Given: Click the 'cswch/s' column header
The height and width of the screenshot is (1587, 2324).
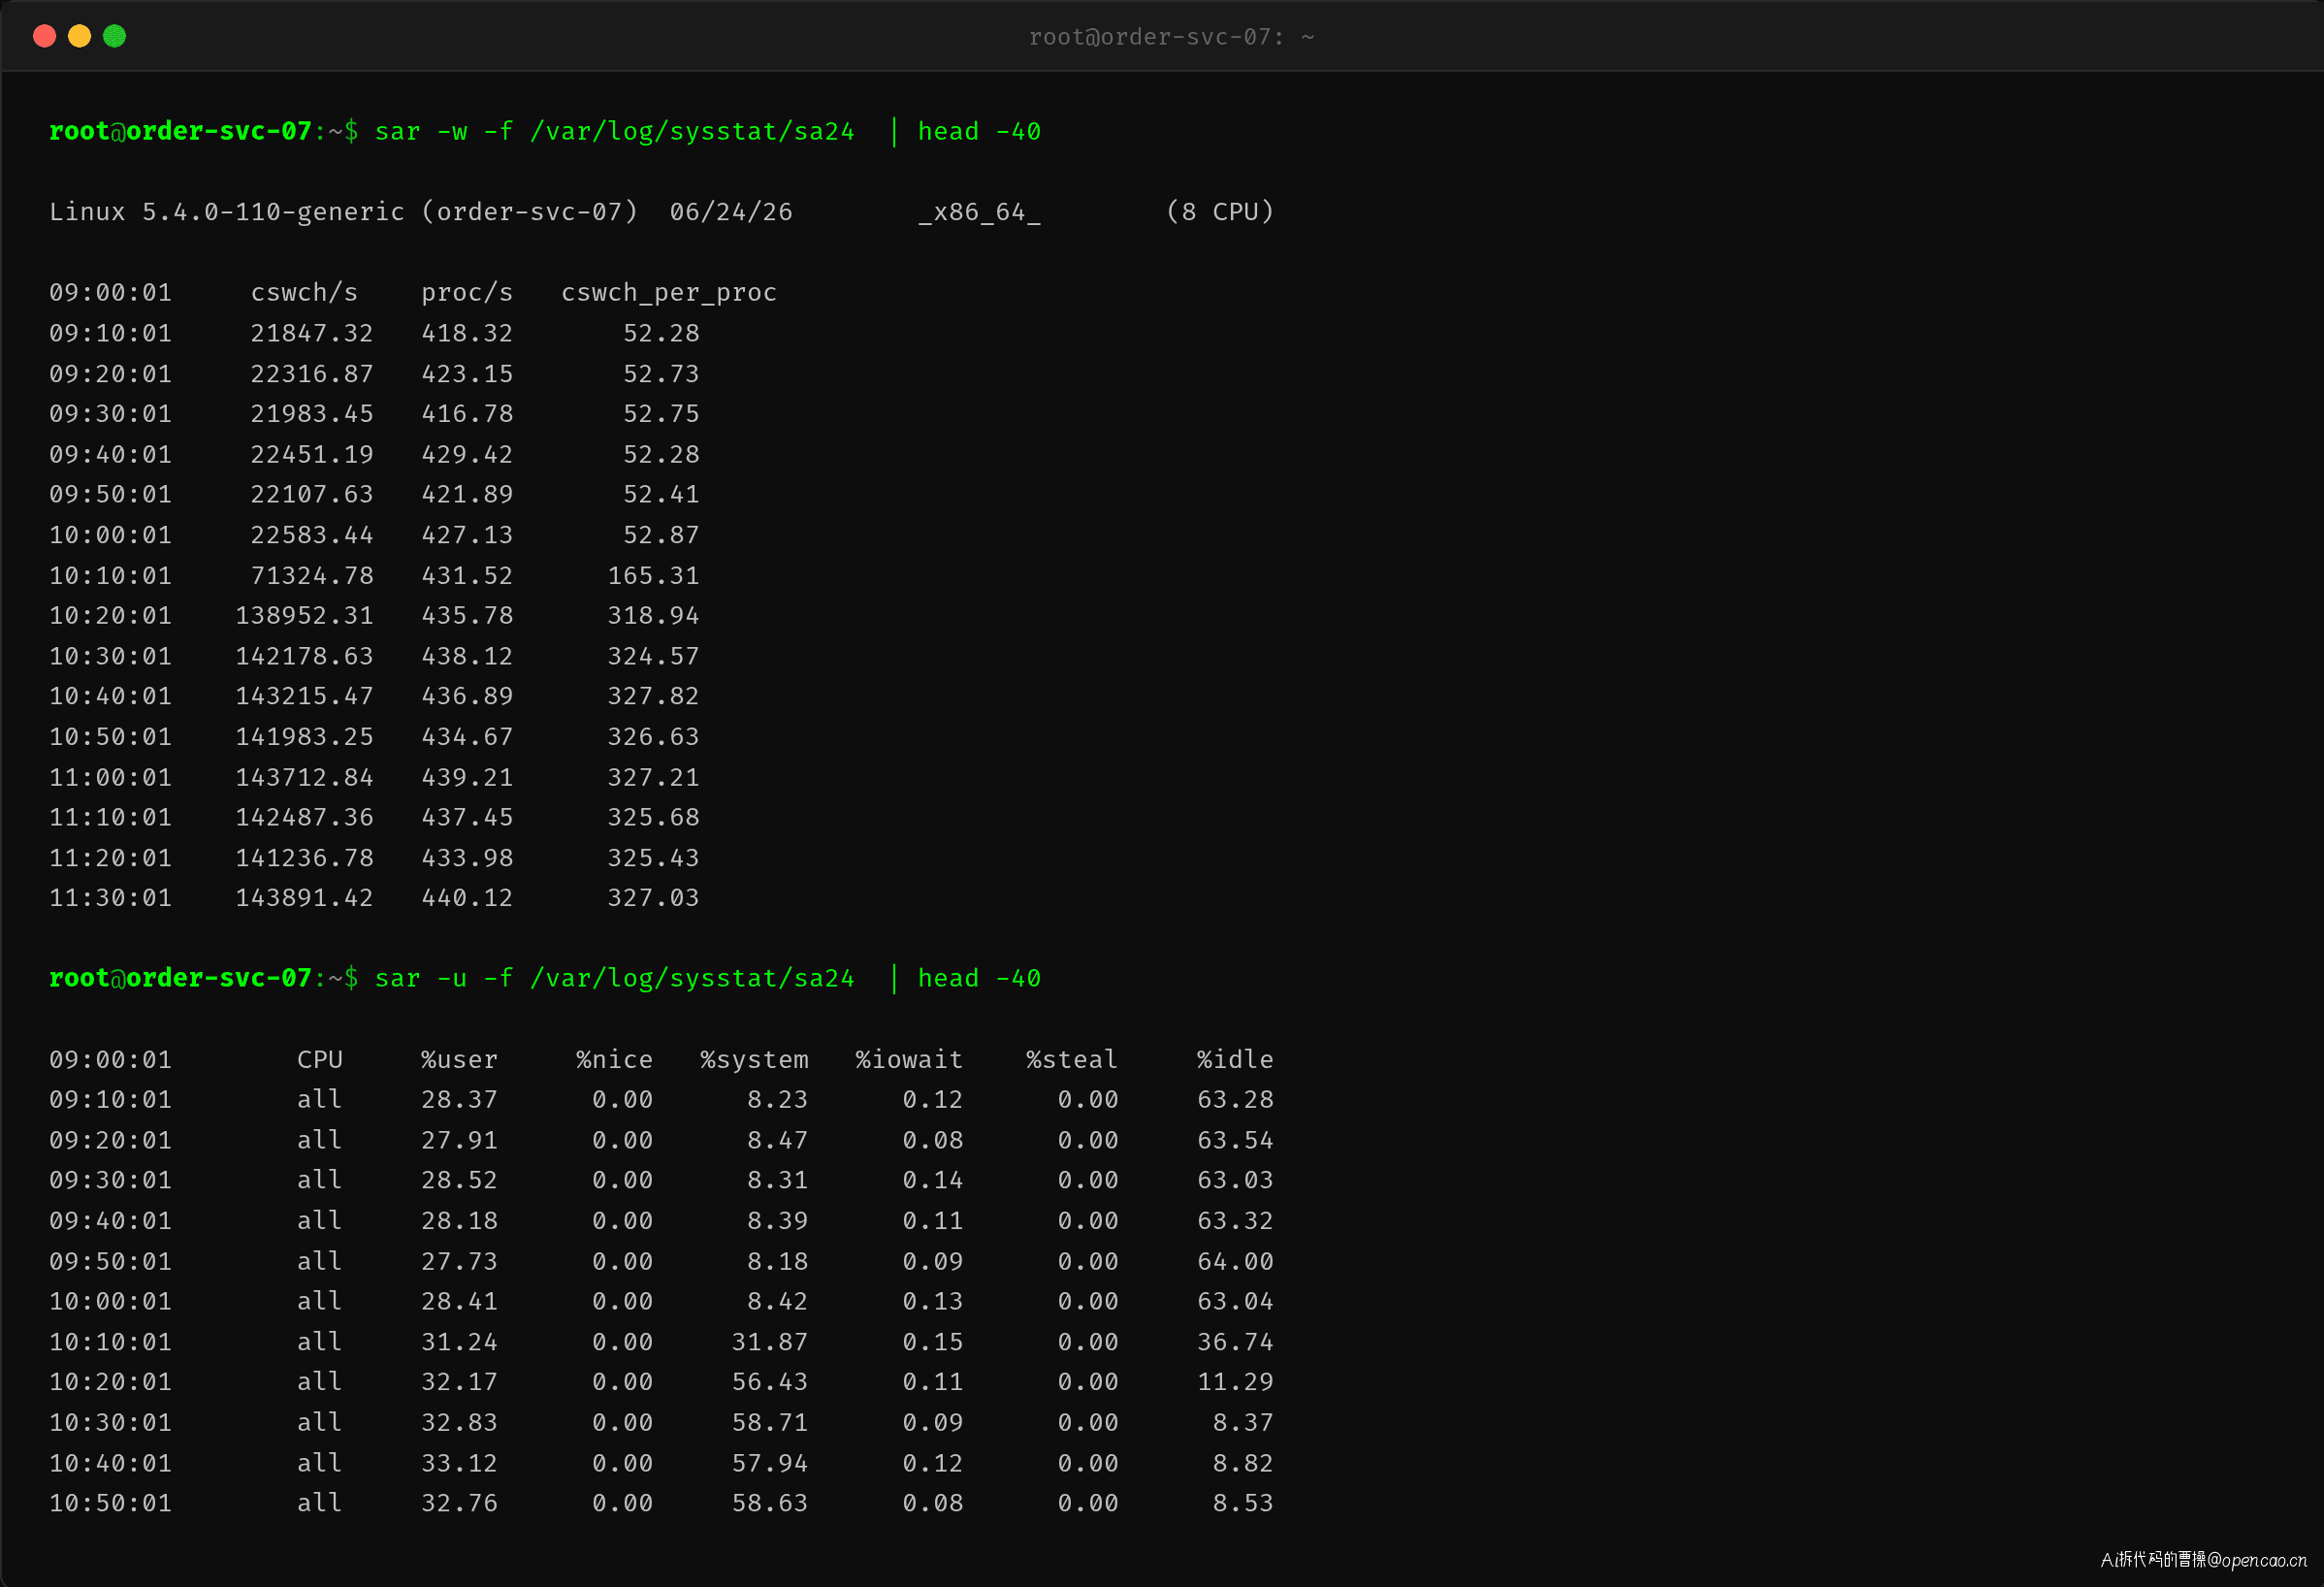Looking at the screenshot, I should 304,293.
